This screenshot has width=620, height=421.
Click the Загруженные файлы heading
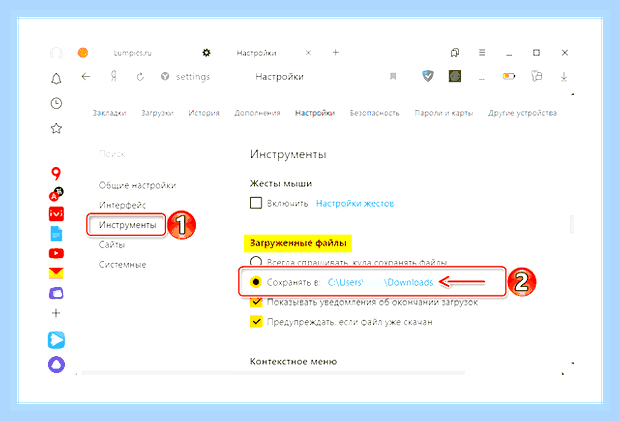(298, 243)
